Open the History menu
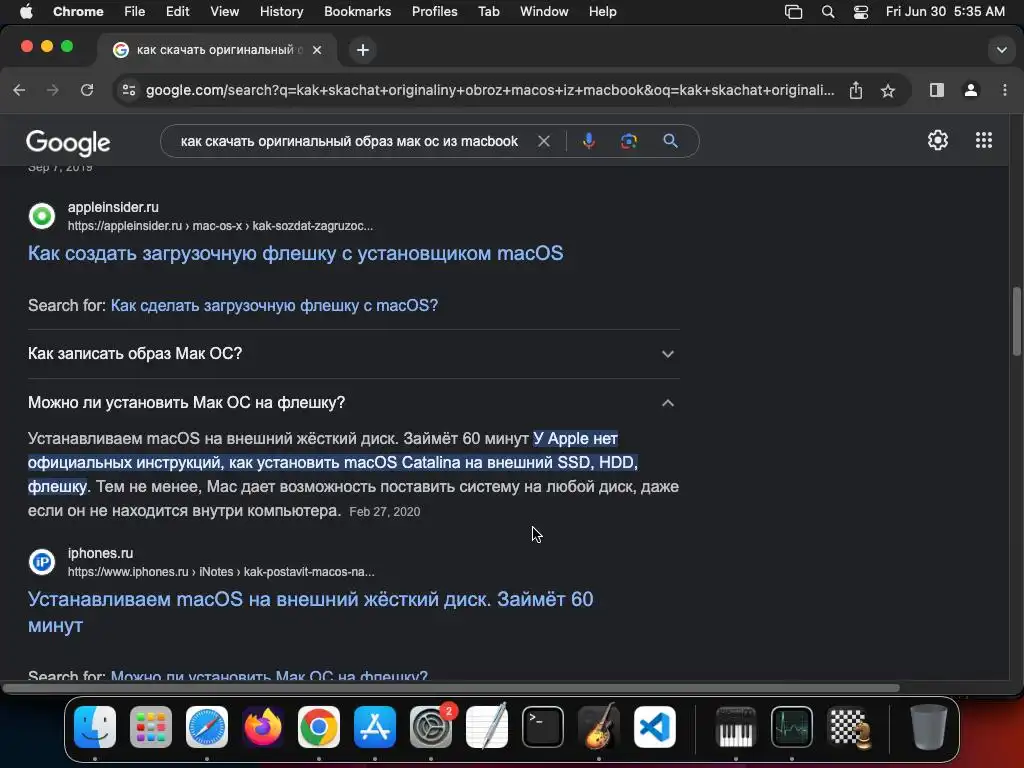This screenshot has height=768, width=1024. tap(281, 11)
